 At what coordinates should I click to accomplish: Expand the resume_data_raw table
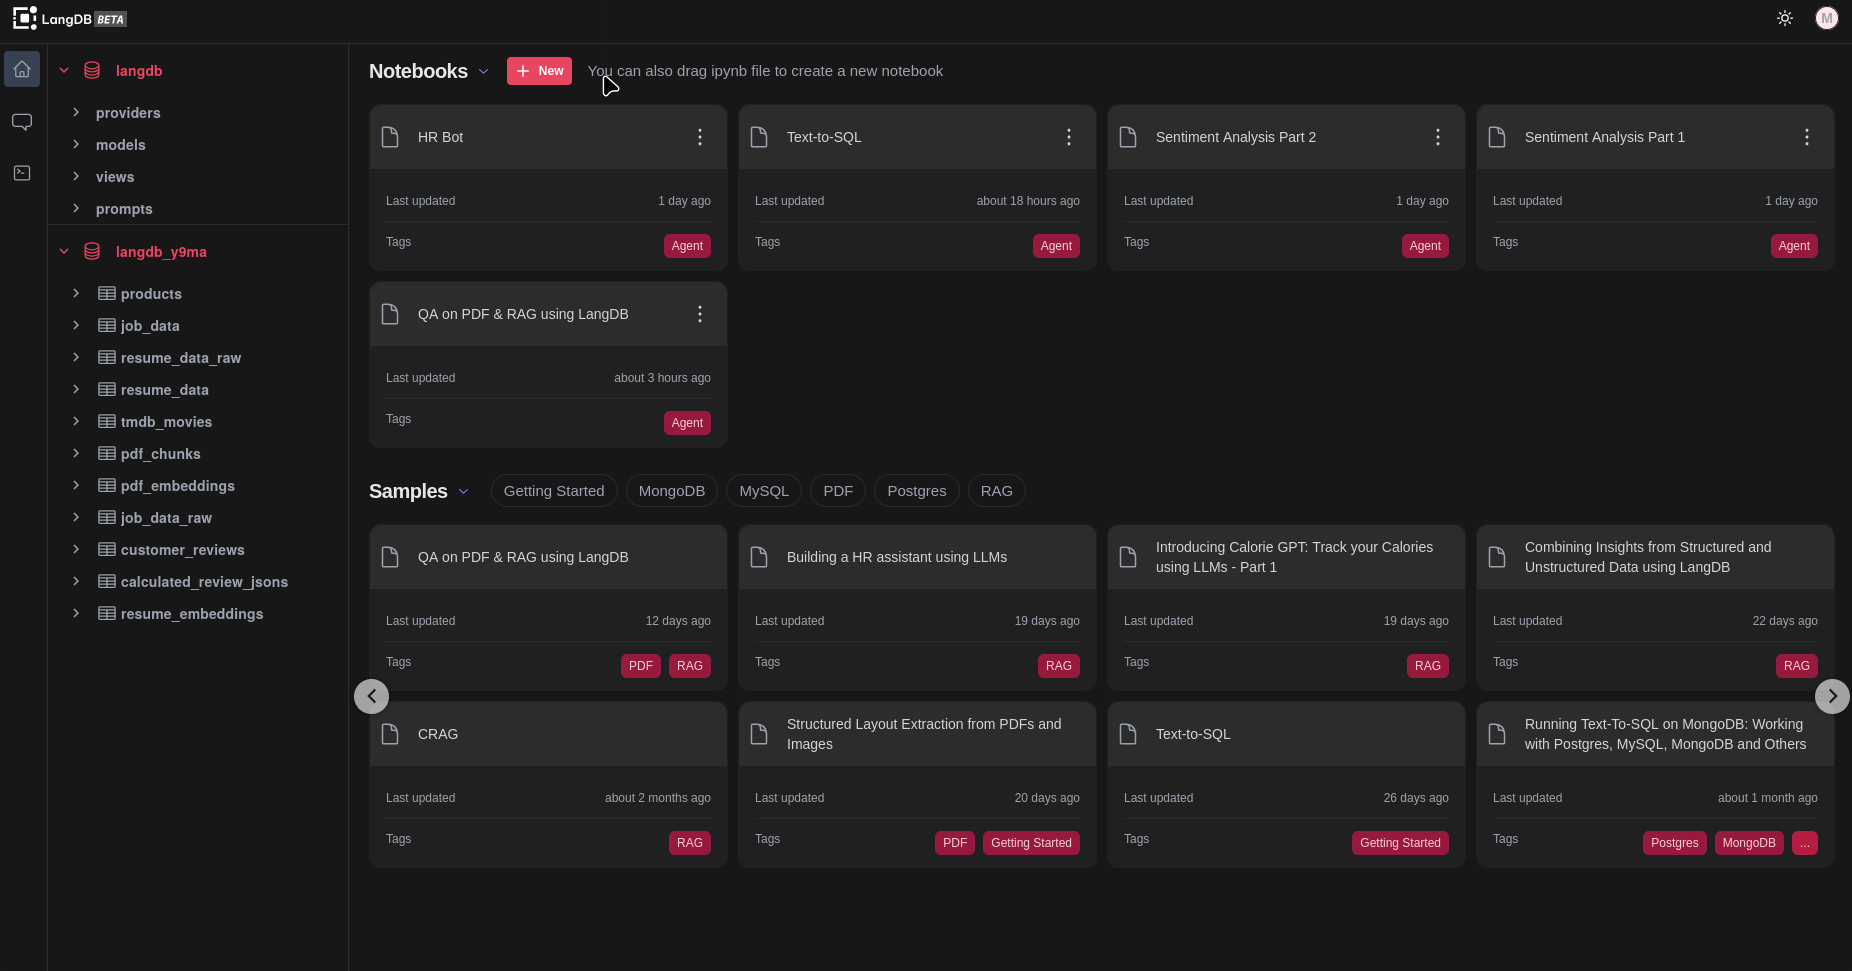click(x=76, y=357)
